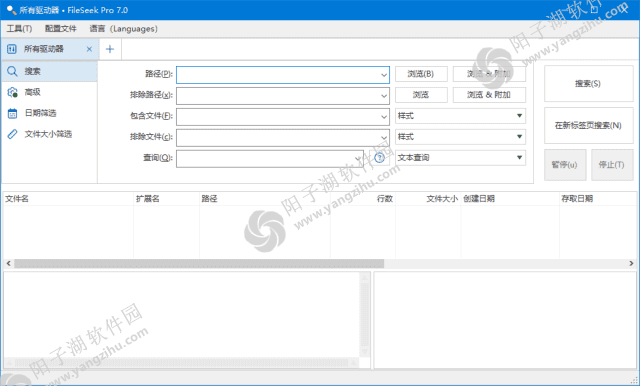Image resolution: width=640 pixels, height=386 pixels.
Task: Open the 文本查询 type dropdown
Action: tap(460, 158)
